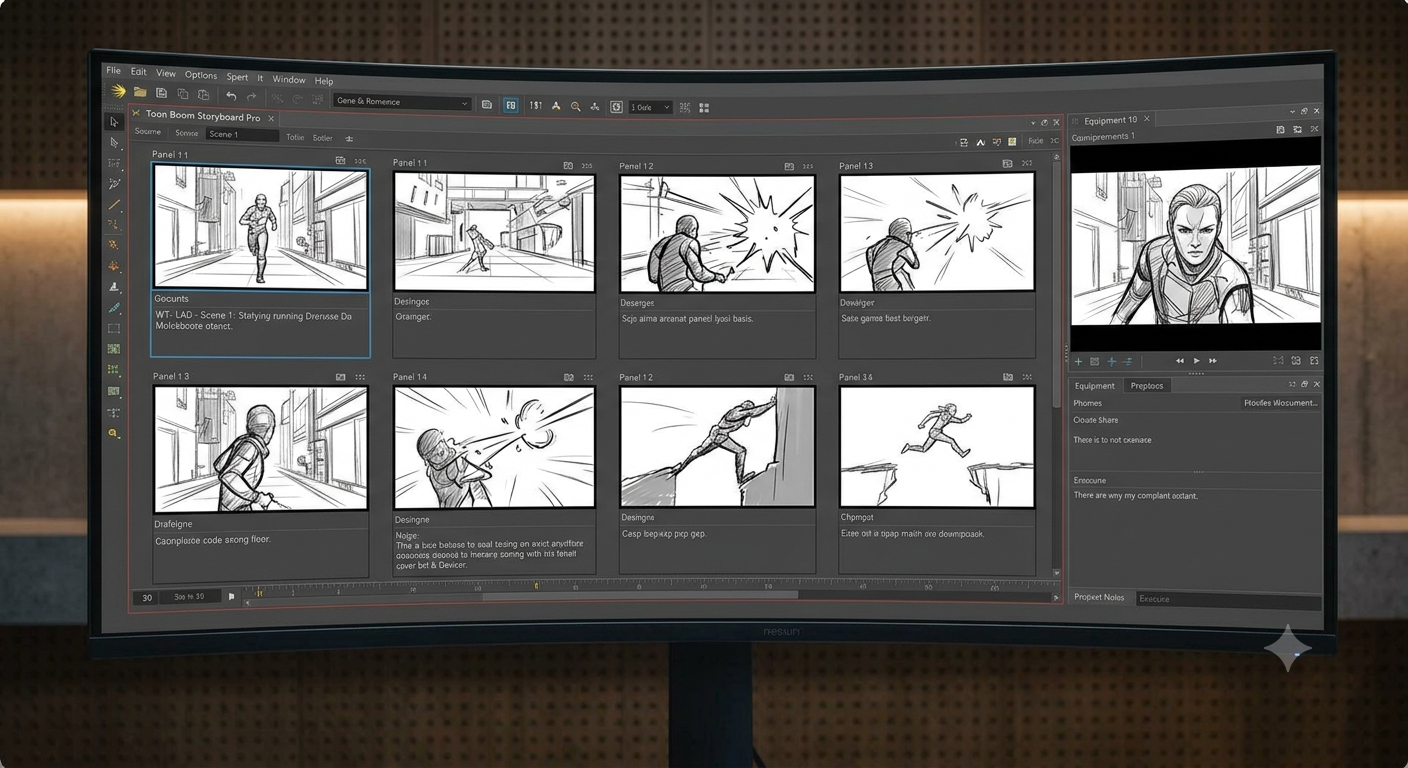Click the Ploofes Wocument button
Screen dimensions: 1408x768
pos(1281,403)
